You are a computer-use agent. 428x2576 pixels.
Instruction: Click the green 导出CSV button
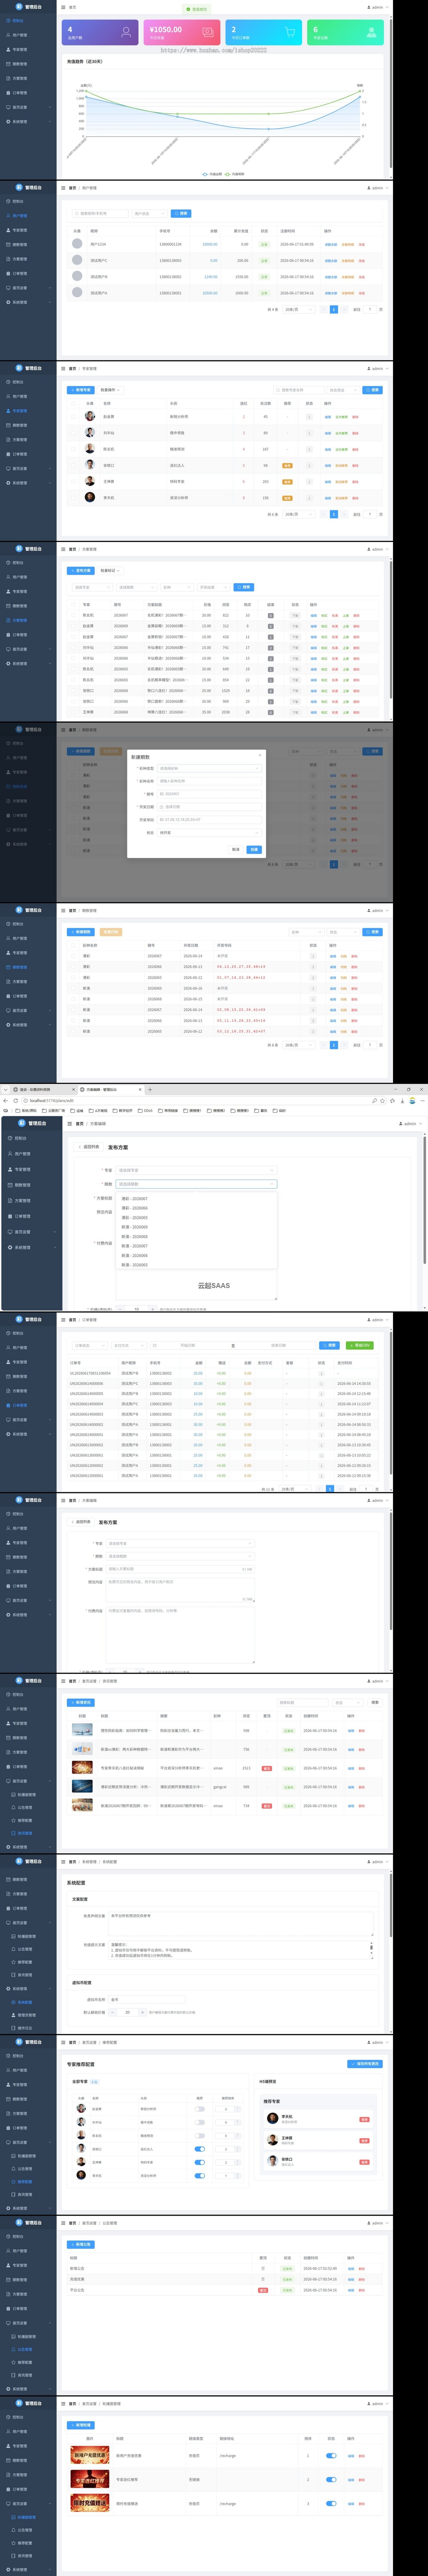[359, 1345]
